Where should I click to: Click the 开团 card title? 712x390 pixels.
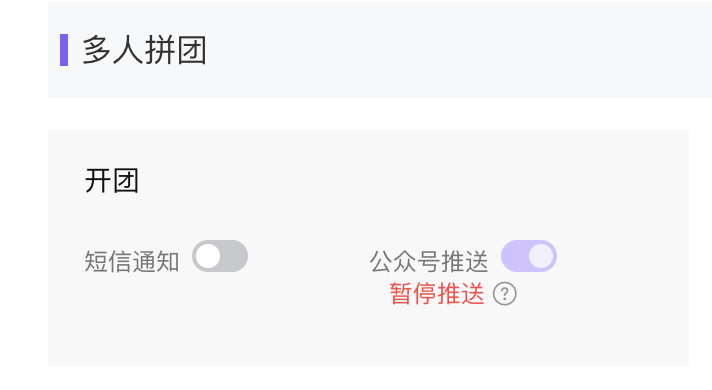point(112,181)
